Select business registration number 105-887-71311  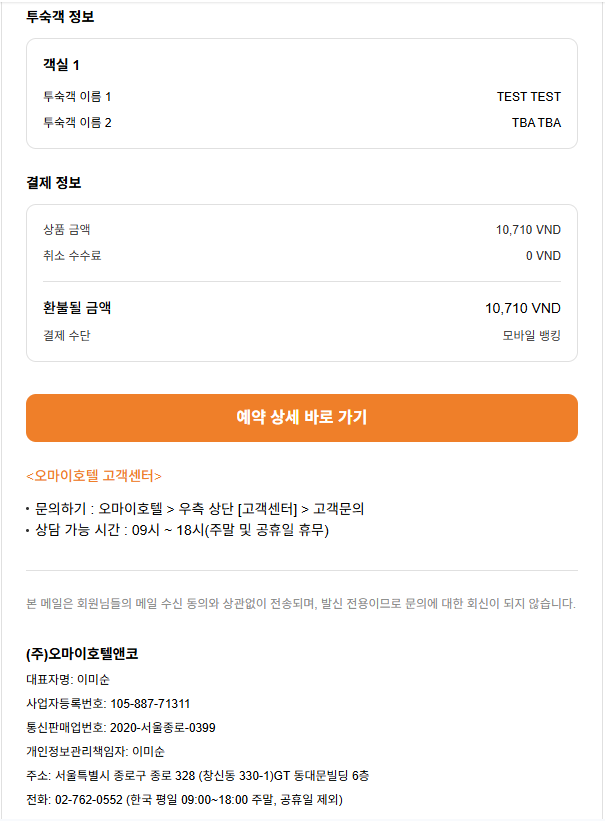[x=150, y=703]
